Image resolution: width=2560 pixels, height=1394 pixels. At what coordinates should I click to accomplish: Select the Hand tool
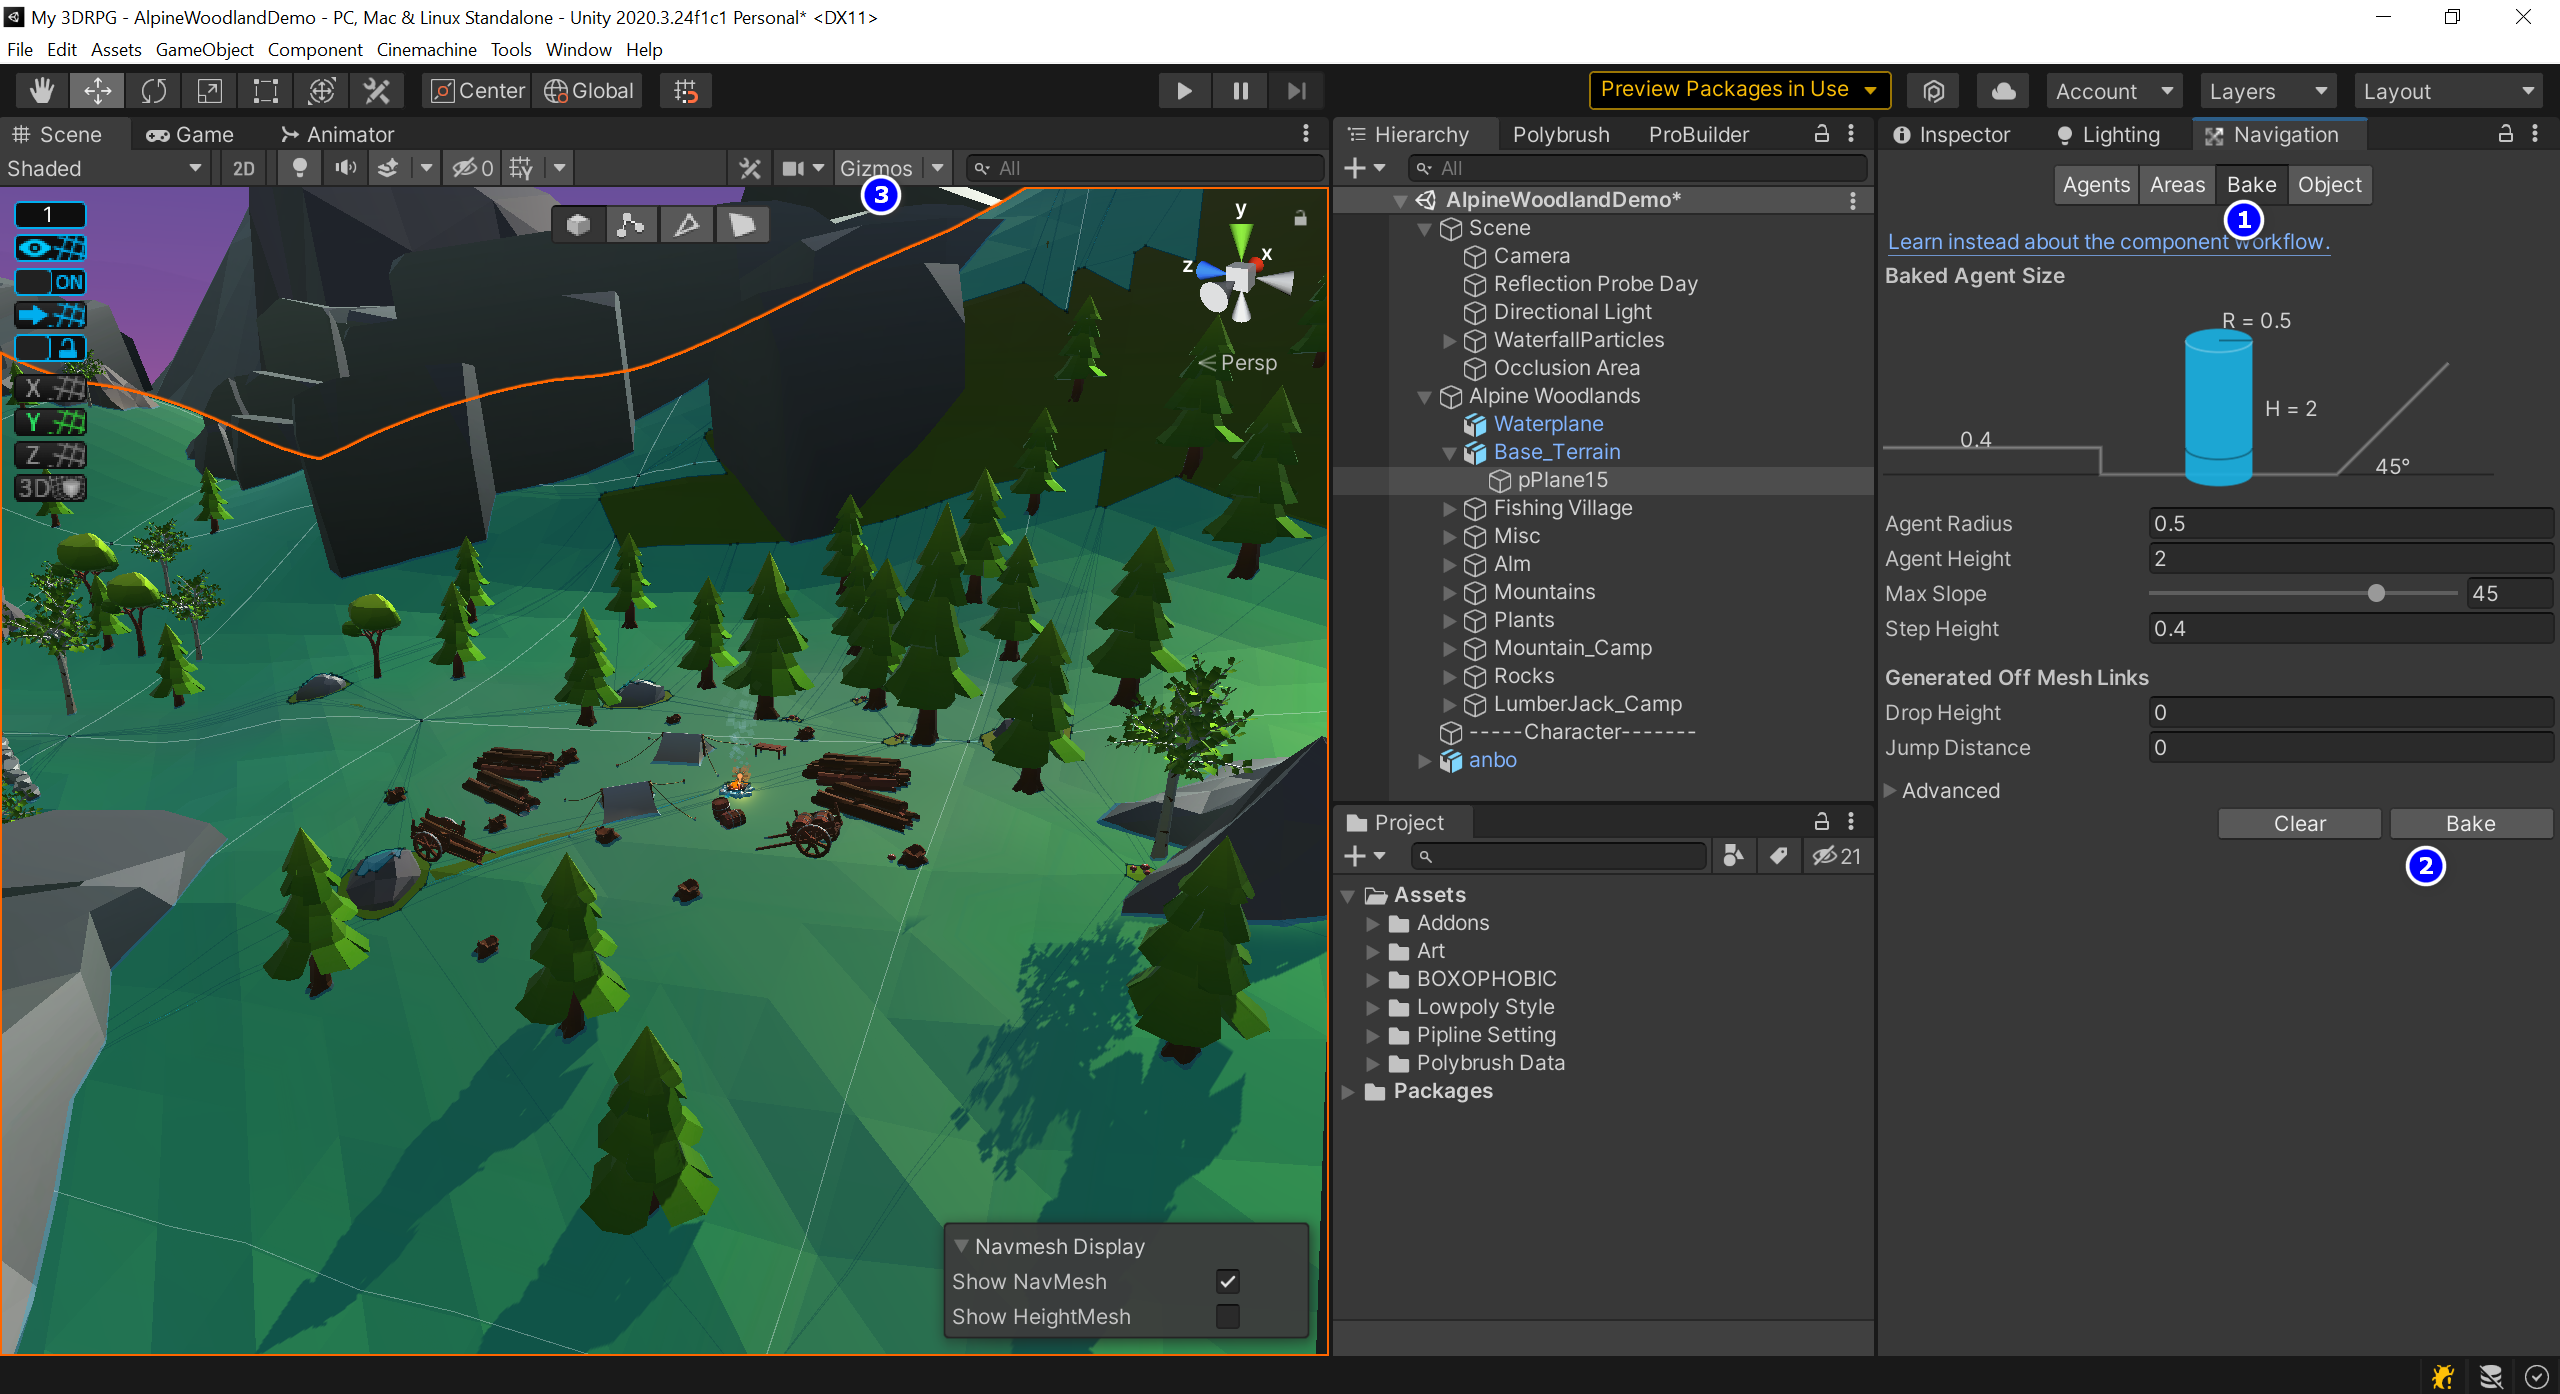(42, 91)
